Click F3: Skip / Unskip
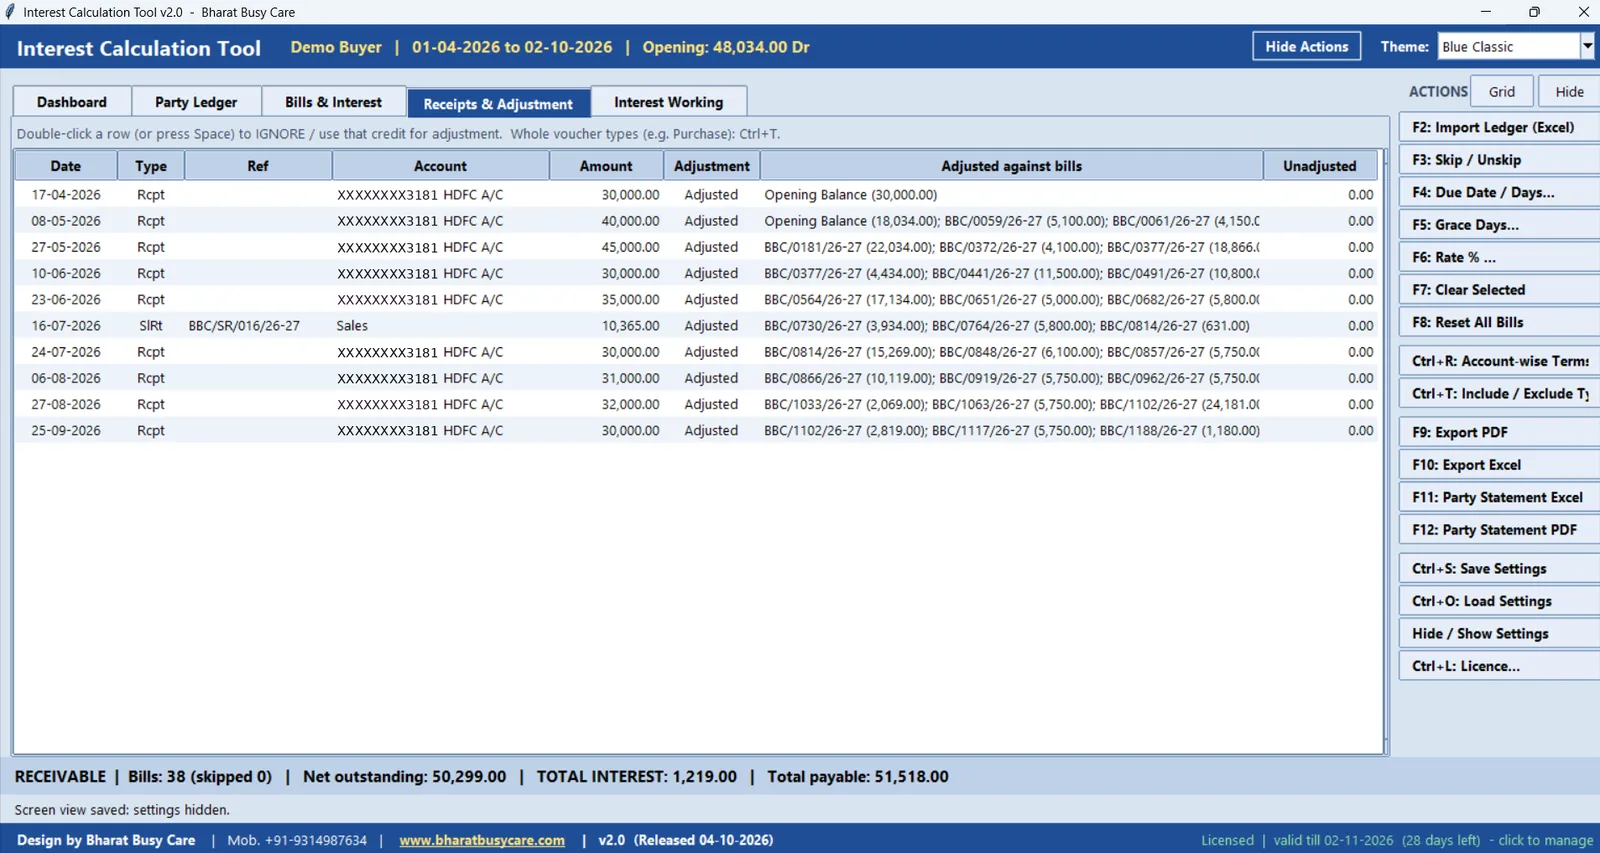Screen dimensions: 1600x853 coord(1499,160)
